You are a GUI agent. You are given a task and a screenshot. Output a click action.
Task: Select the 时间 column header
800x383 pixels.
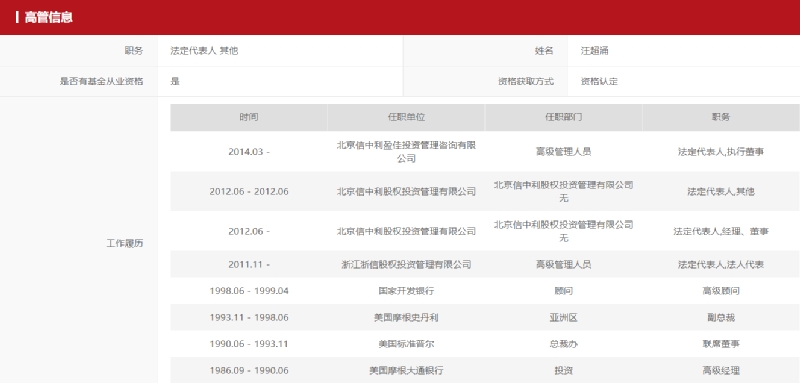click(x=249, y=117)
